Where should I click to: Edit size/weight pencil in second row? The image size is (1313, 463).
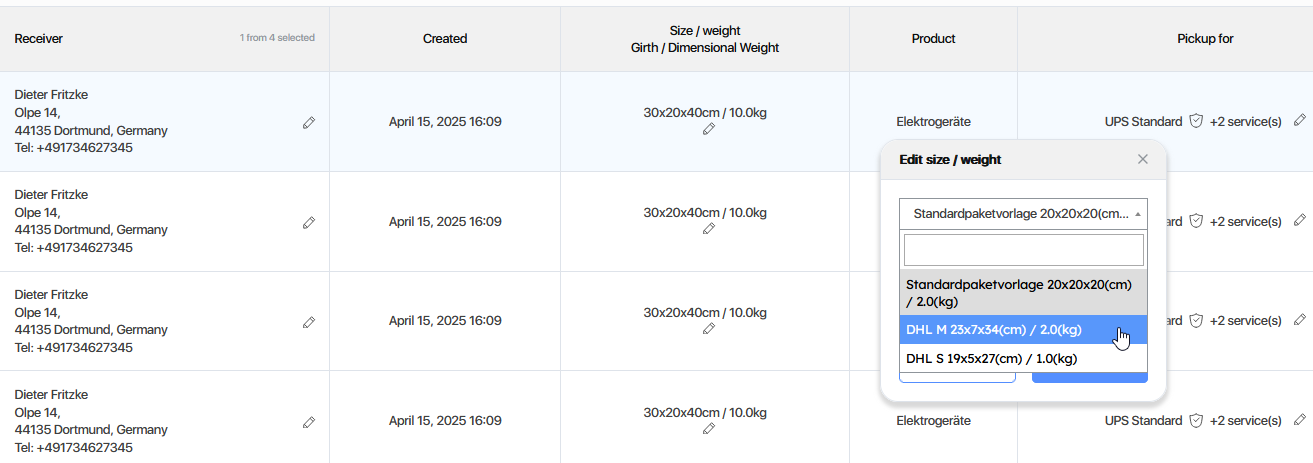click(x=709, y=229)
